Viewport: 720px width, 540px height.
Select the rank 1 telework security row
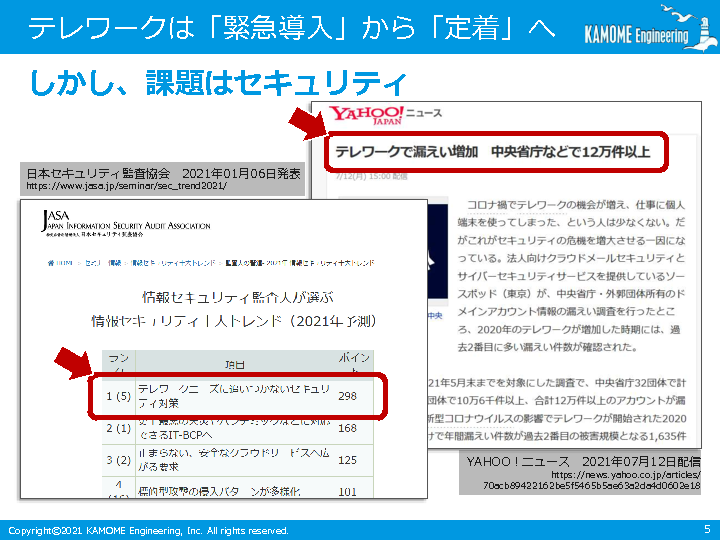(x=237, y=396)
